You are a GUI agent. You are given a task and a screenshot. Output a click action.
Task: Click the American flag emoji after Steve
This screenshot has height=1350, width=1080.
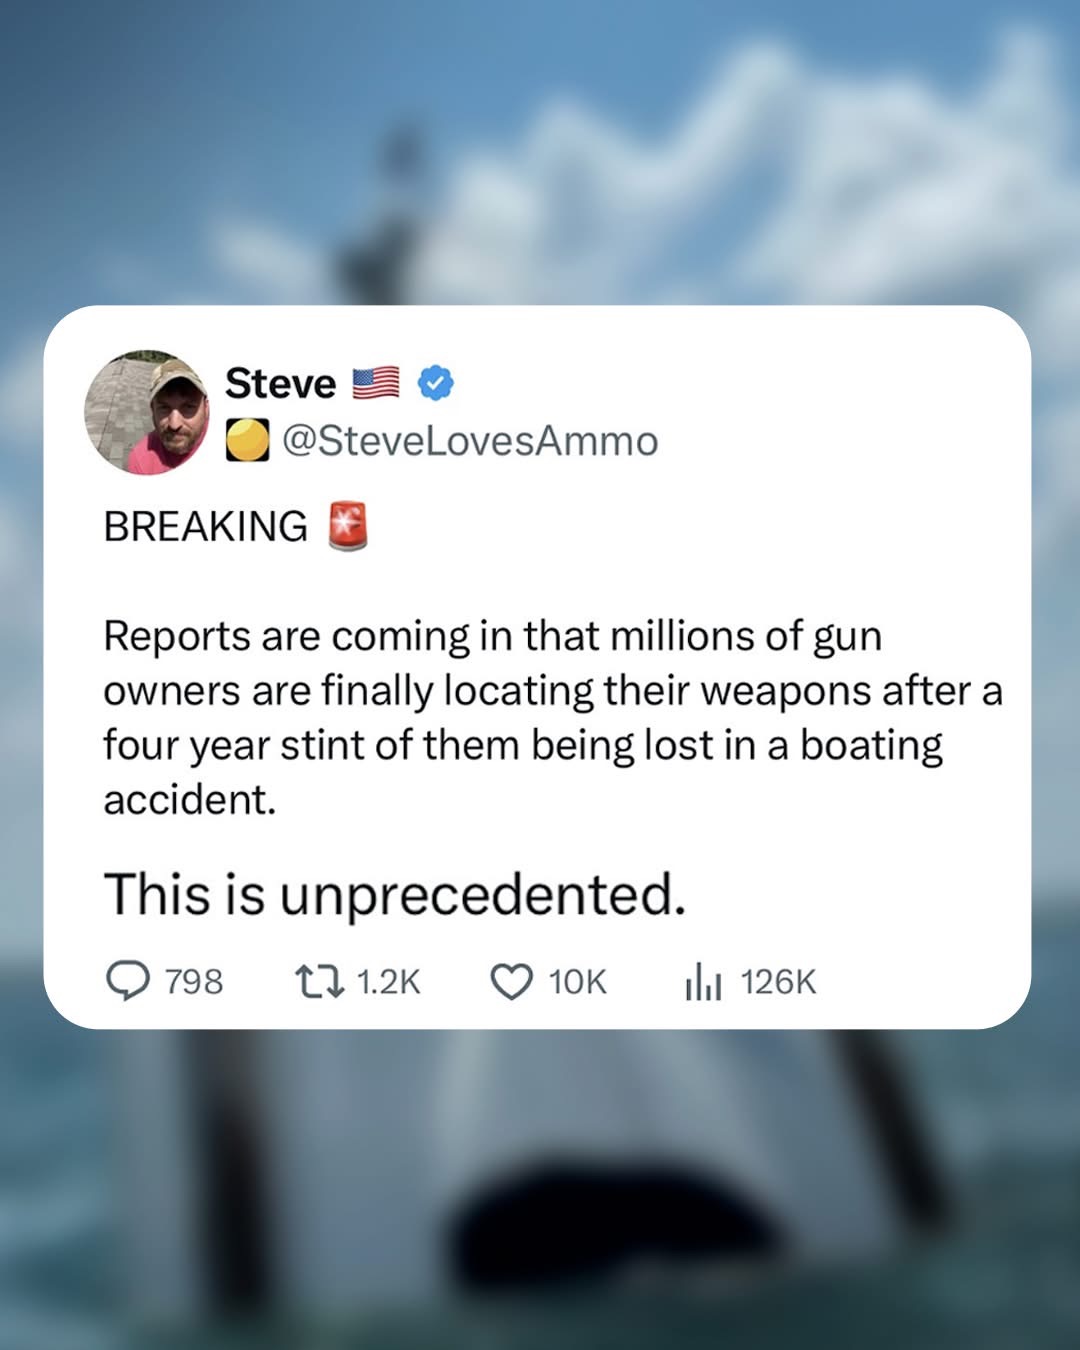click(376, 383)
